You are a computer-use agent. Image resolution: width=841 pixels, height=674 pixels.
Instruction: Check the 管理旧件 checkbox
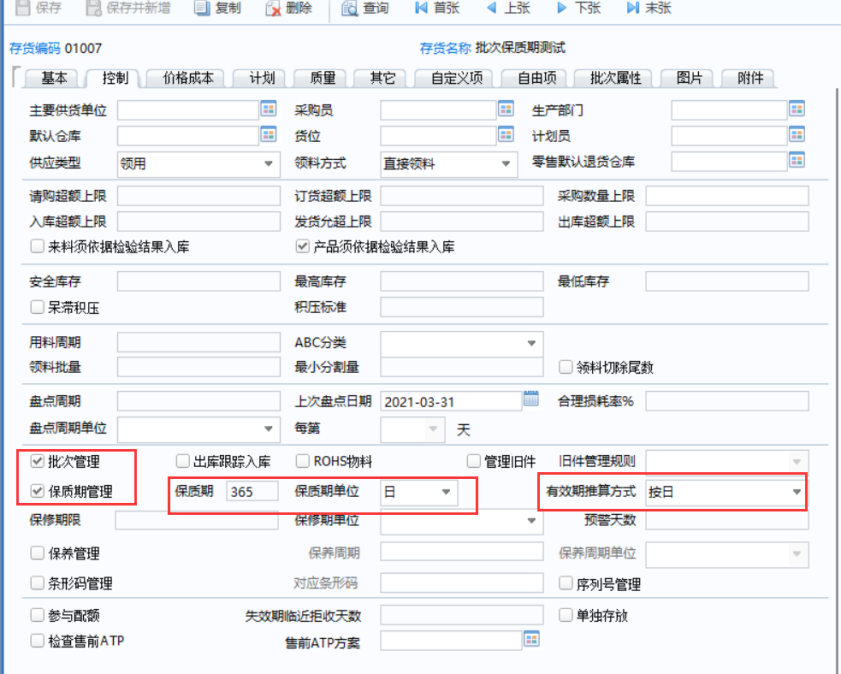coord(473,461)
